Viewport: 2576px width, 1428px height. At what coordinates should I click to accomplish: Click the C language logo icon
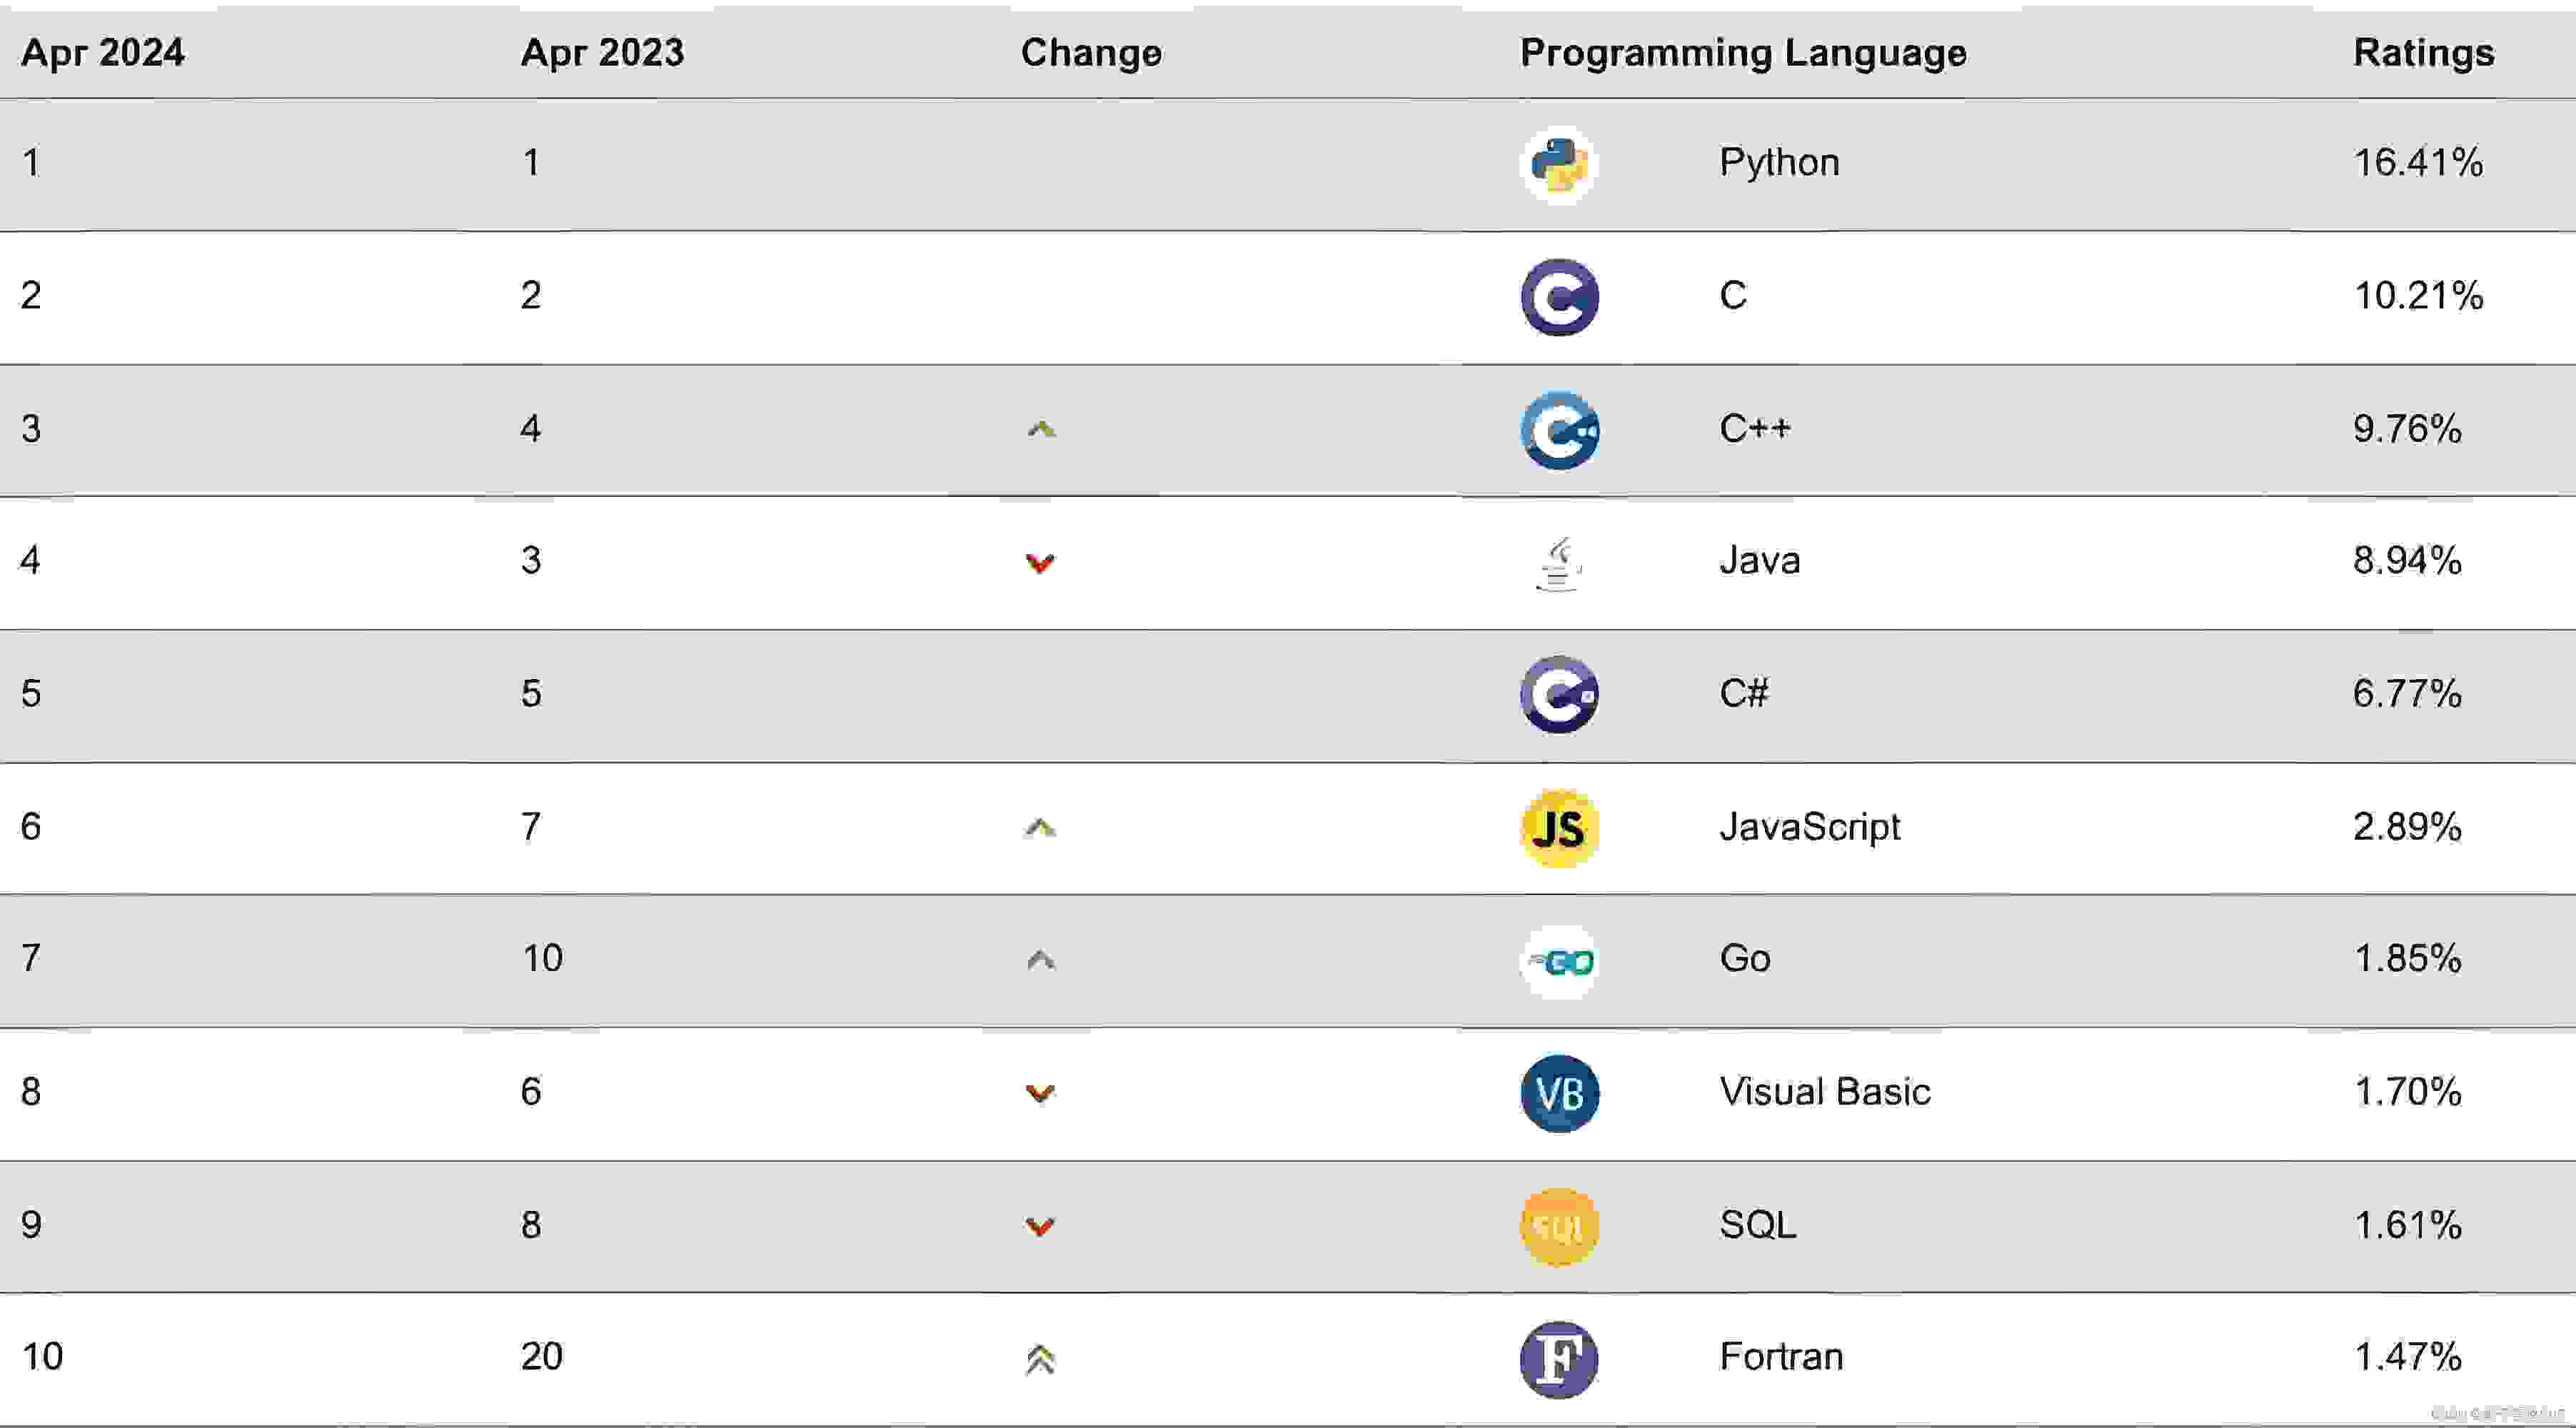click(x=1559, y=297)
